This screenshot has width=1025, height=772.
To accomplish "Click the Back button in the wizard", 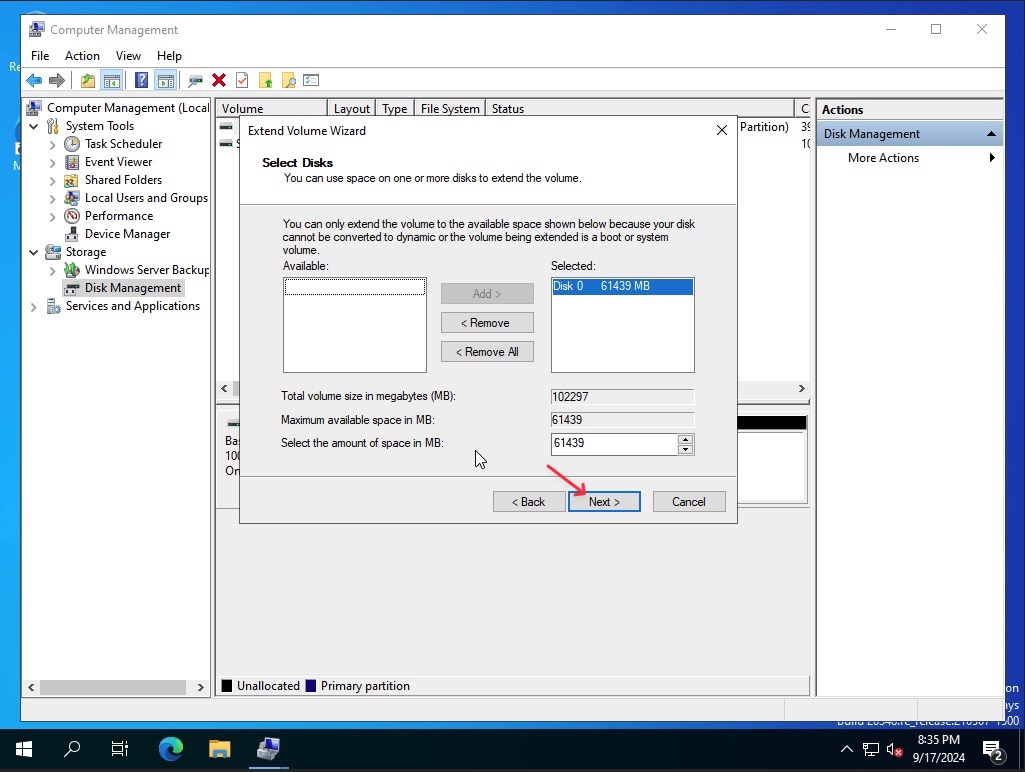I will coord(529,502).
